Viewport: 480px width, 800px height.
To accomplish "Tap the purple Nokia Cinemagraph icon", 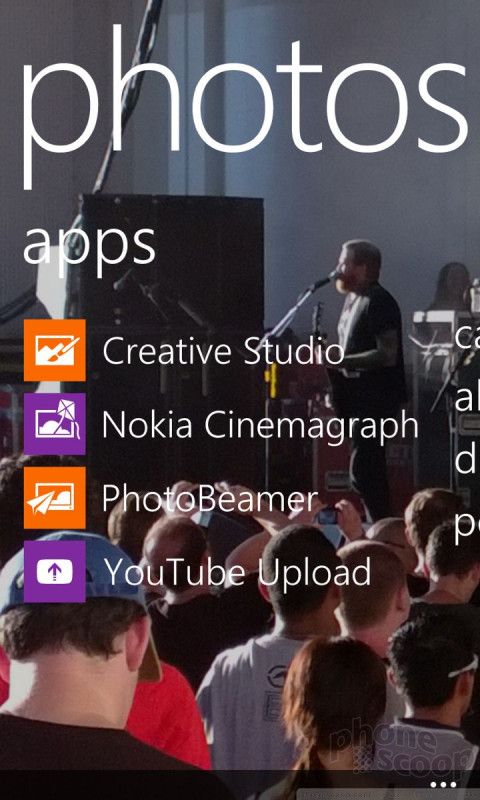I will 55,423.
